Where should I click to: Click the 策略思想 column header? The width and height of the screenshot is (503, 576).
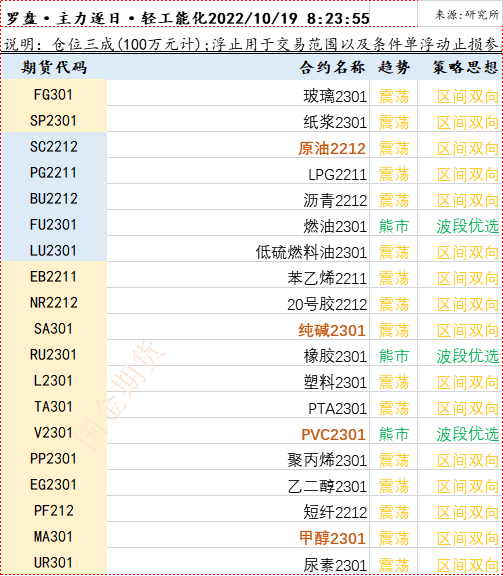(x=465, y=68)
